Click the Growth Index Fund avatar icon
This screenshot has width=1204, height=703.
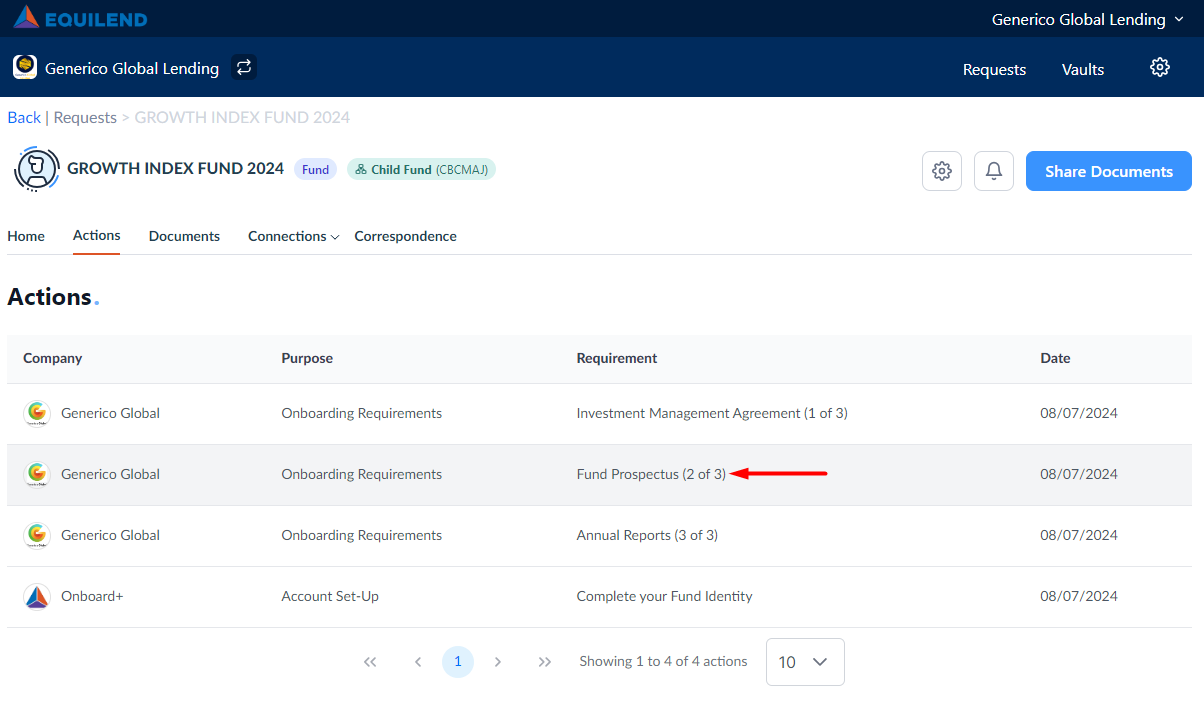click(x=36, y=169)
